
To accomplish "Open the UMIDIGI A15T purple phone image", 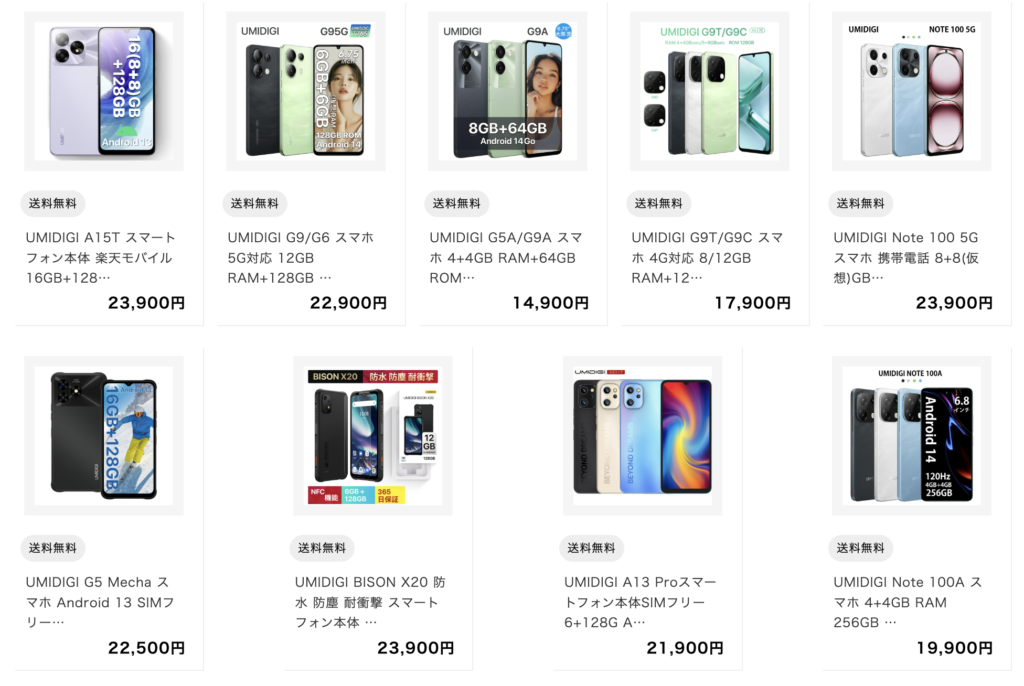I will 104,91.
